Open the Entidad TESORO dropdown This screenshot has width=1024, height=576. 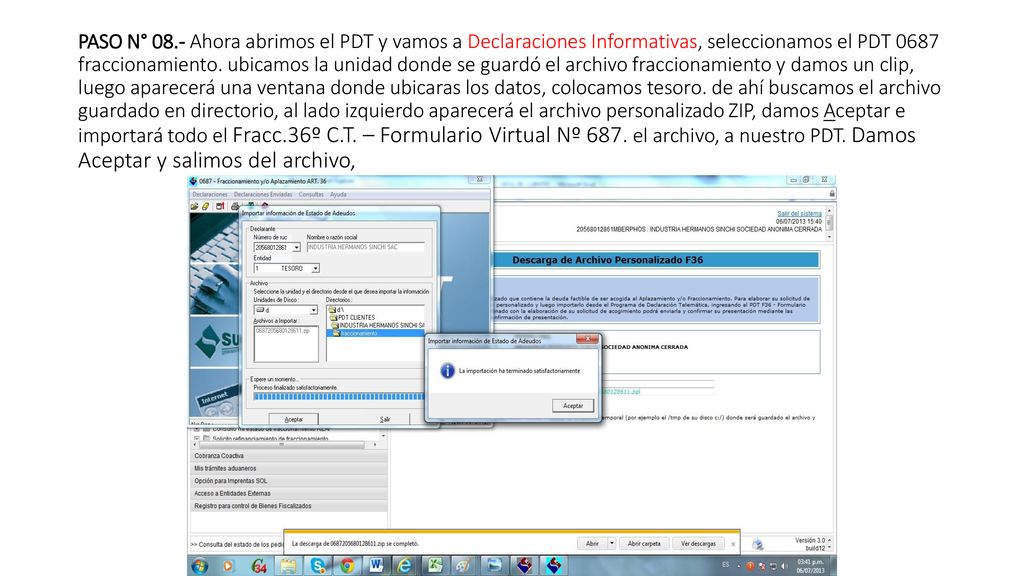(315, 268)
